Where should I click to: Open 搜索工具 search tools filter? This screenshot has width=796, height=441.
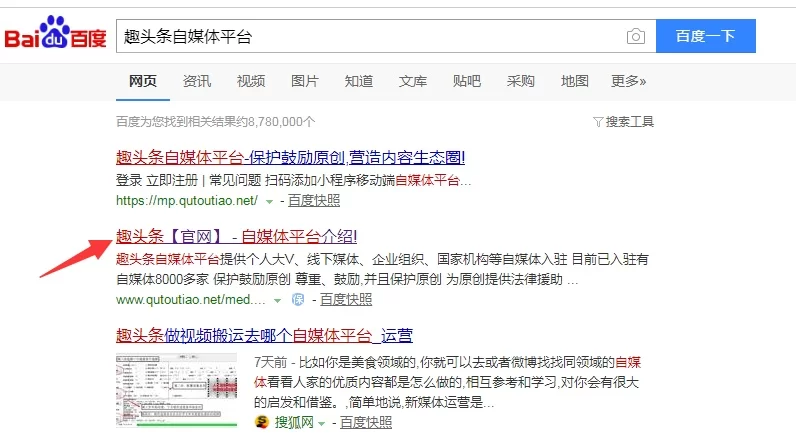click(623, 121)
